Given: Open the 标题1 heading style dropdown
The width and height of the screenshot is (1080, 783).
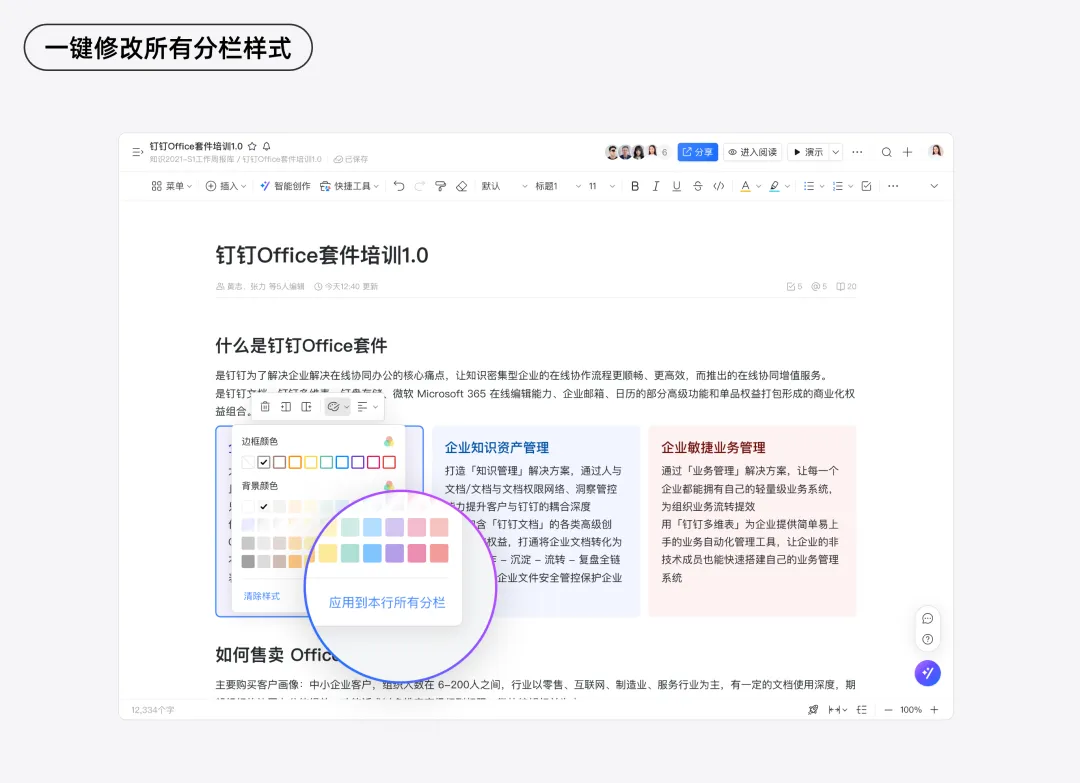Looking at the screenshot, I should [558, 186].
